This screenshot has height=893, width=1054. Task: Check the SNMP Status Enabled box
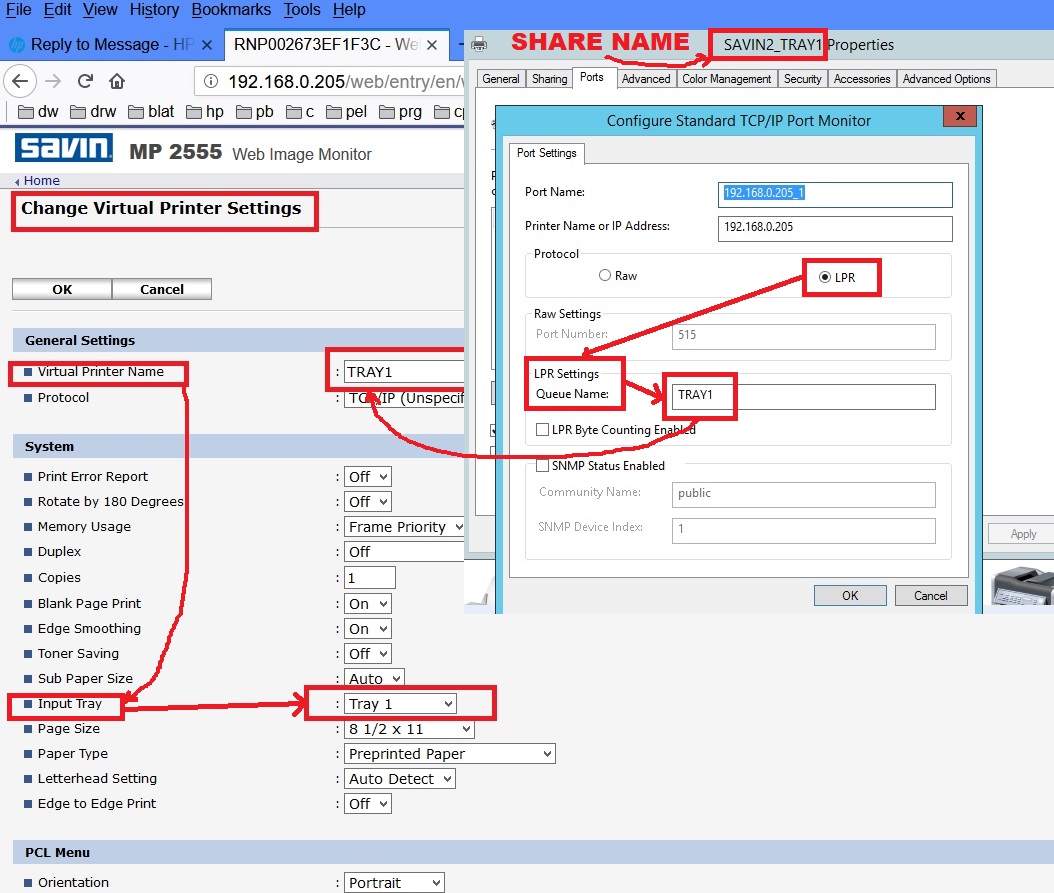coord(543,465)
